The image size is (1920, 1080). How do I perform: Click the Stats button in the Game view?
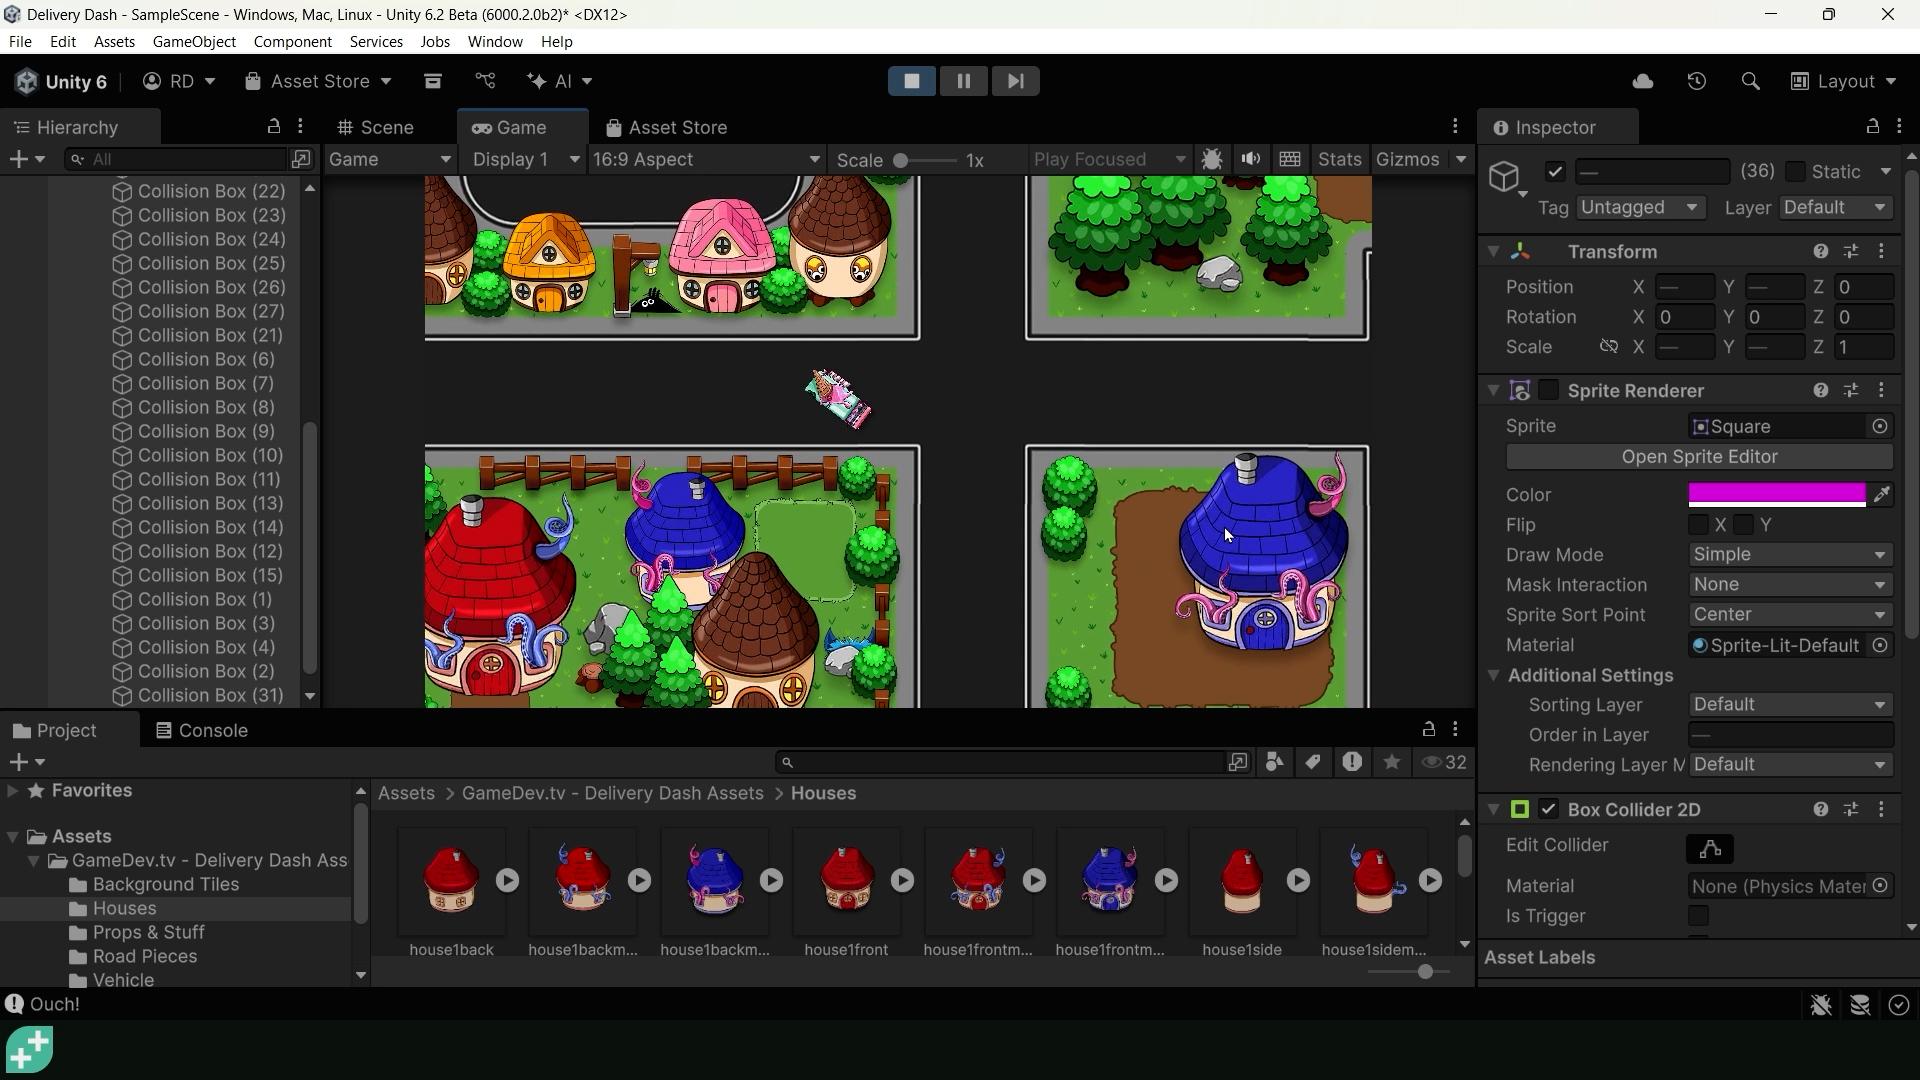[x=1339, y=158]
